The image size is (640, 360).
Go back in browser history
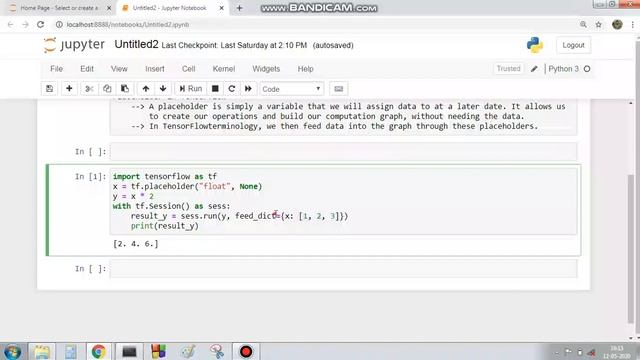pos(11,24)
